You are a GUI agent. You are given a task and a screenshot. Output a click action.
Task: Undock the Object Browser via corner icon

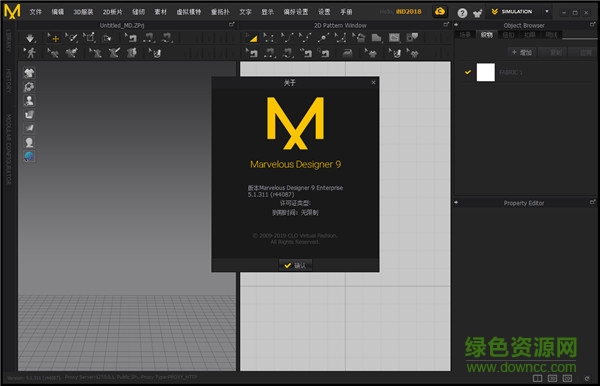click(x=593, y=24)
